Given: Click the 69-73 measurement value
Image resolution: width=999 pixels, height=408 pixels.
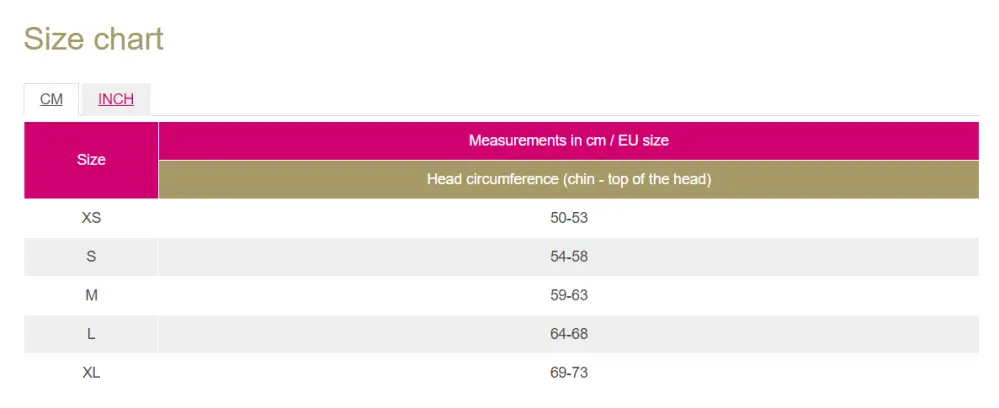Looking at the screenshot, I should point(568,373).
